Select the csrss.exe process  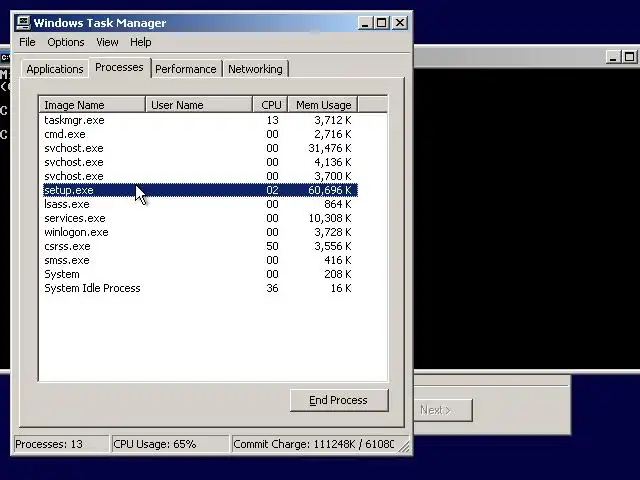pos(200,246)
